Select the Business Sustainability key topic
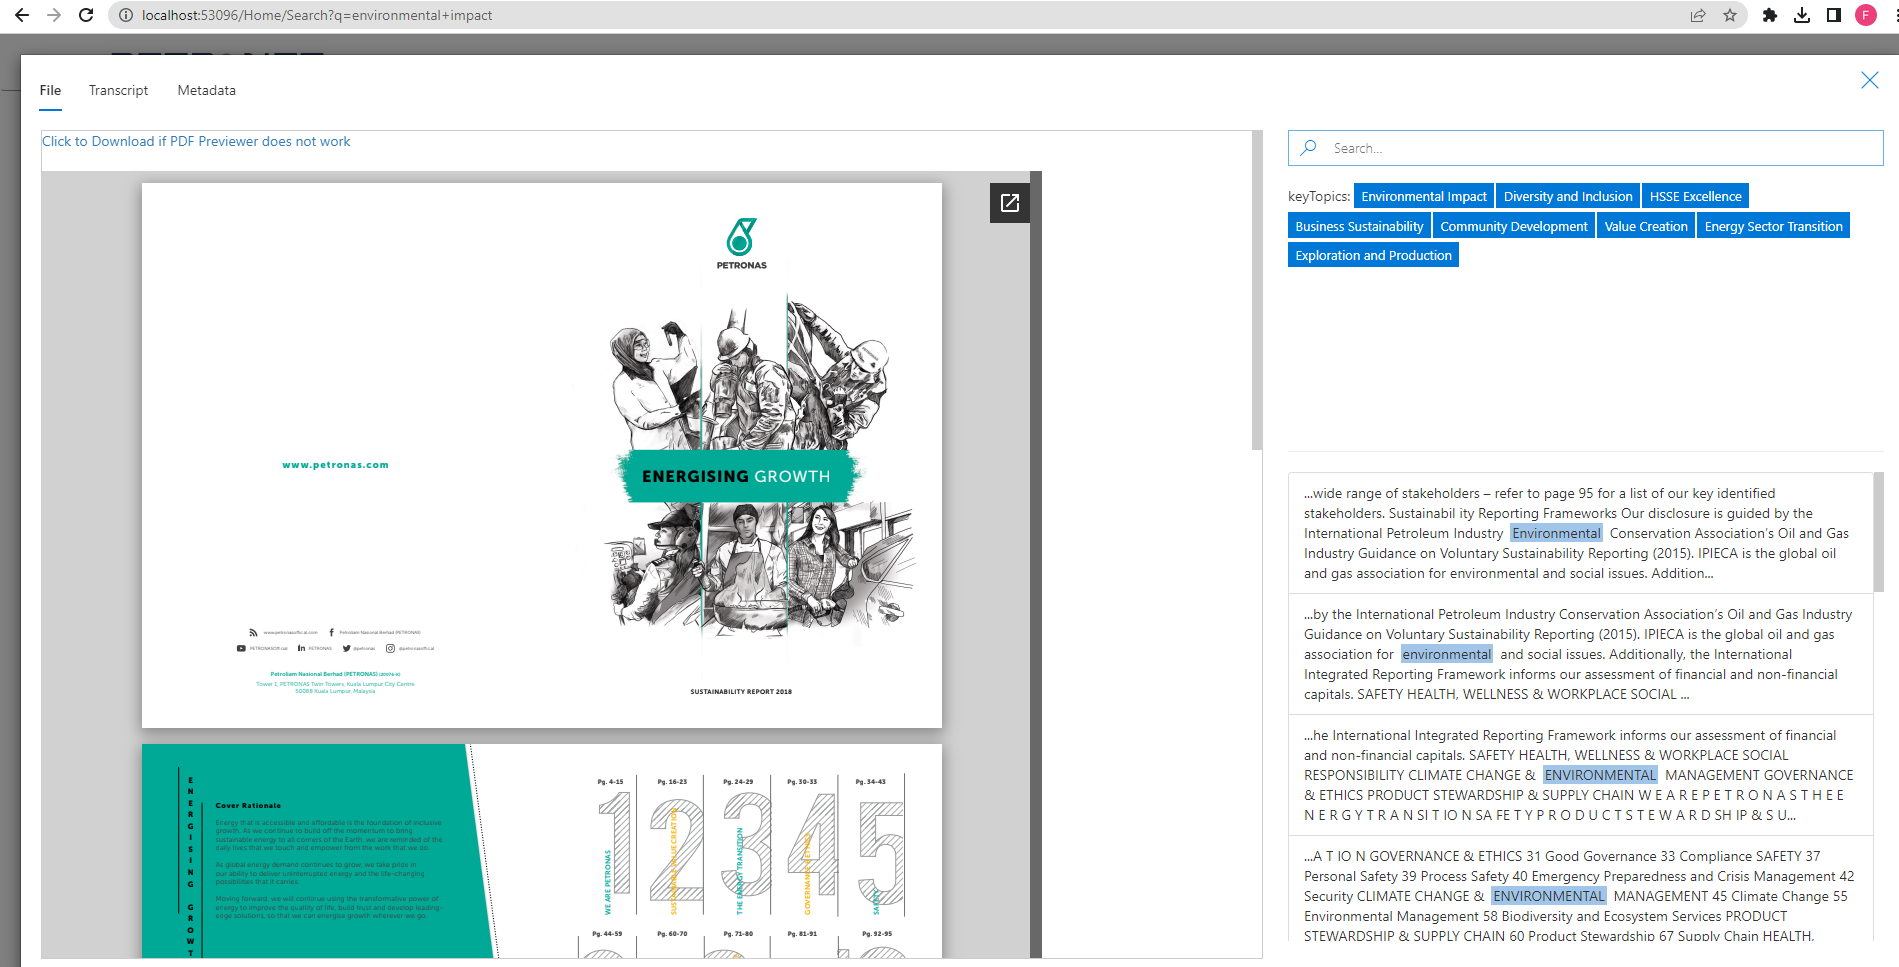The image size is (1899, 967). (x=1359, y=226)
